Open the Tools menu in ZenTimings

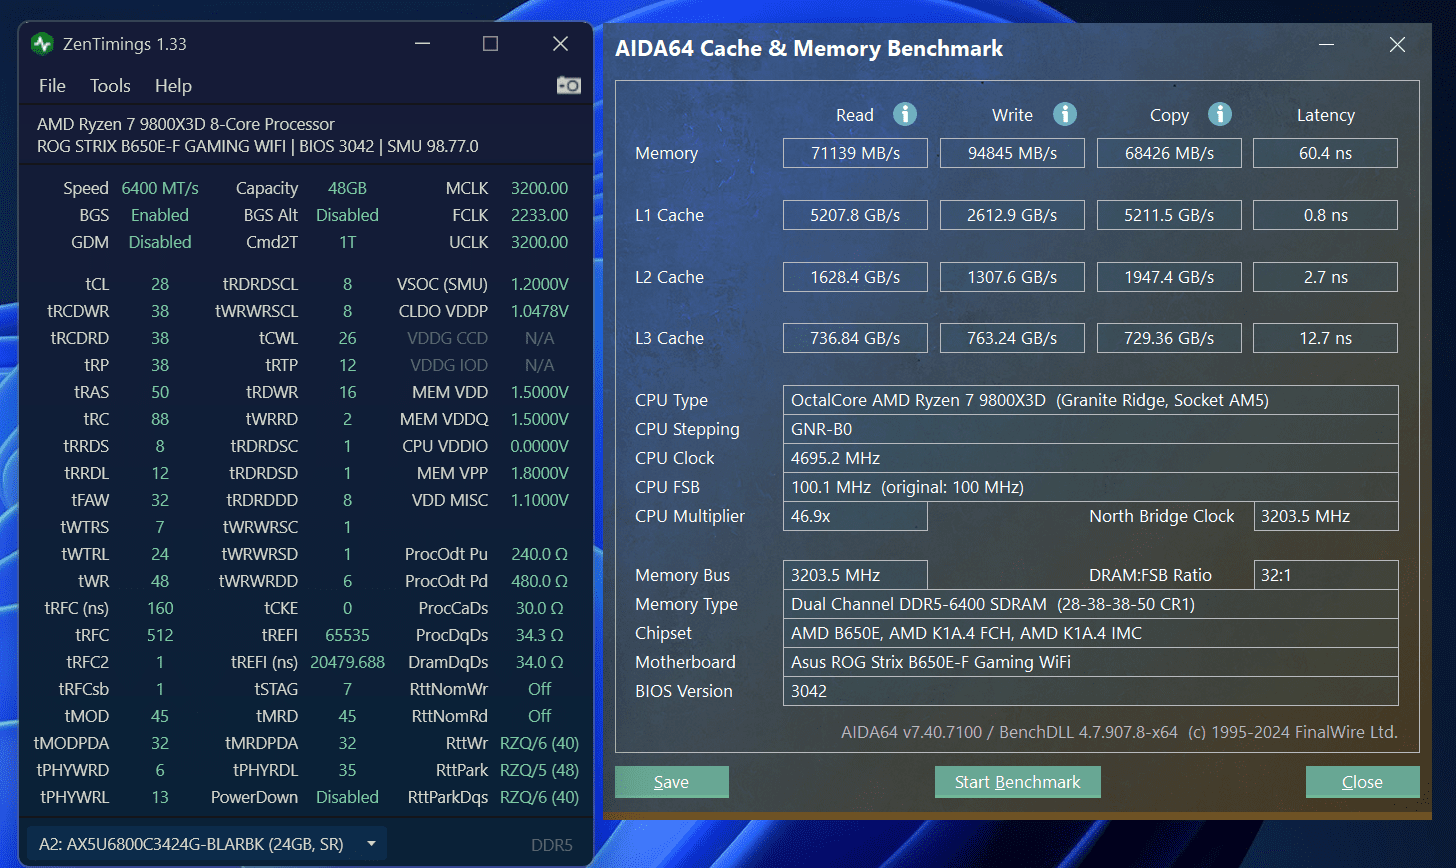[x=110, y=86]
